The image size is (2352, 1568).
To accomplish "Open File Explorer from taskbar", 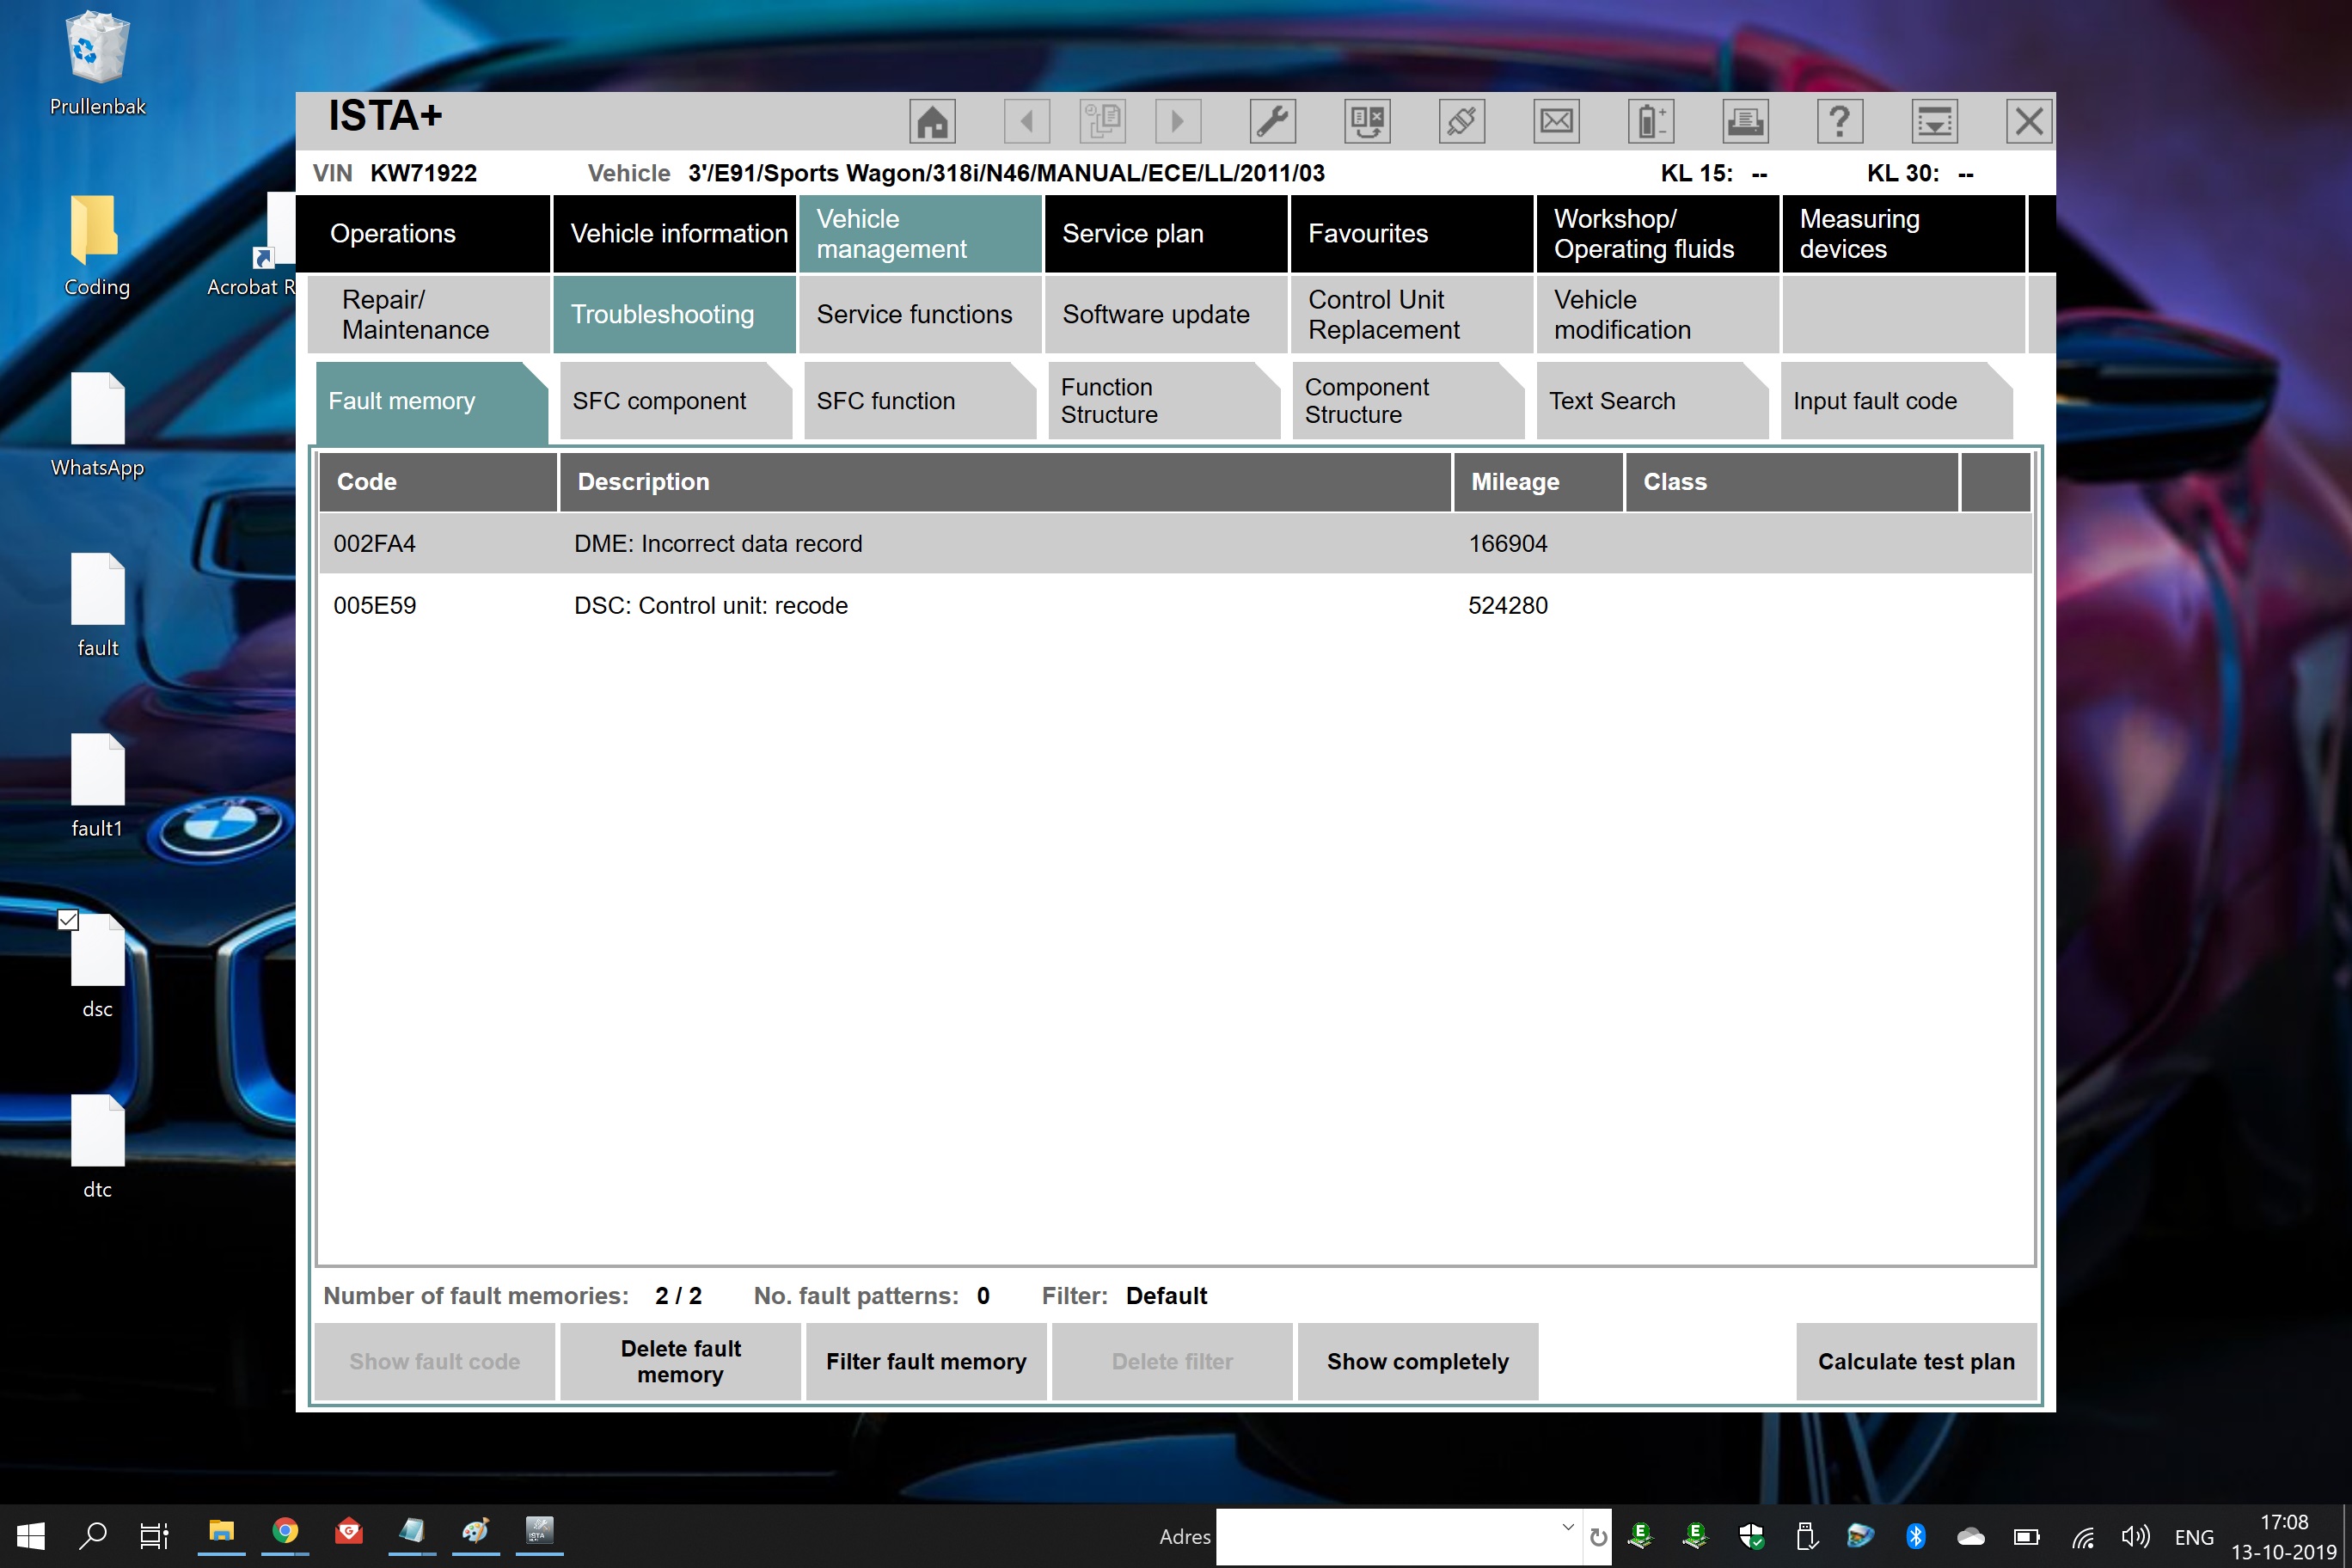I will [x=221, y=1532].
